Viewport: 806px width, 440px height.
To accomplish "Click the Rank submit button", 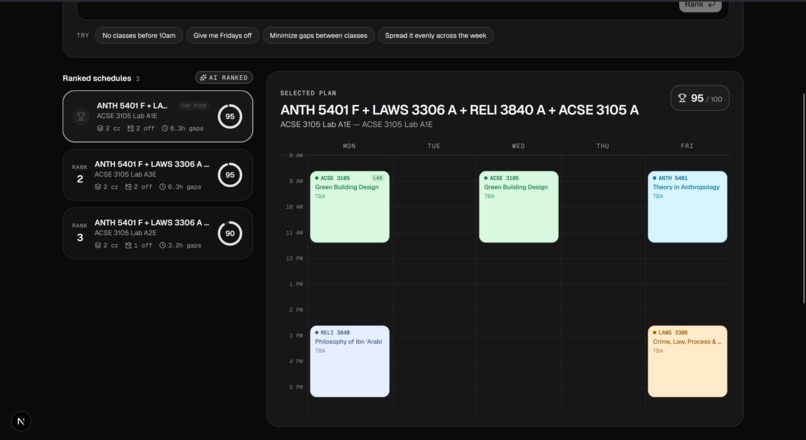I will pos(700,5).
